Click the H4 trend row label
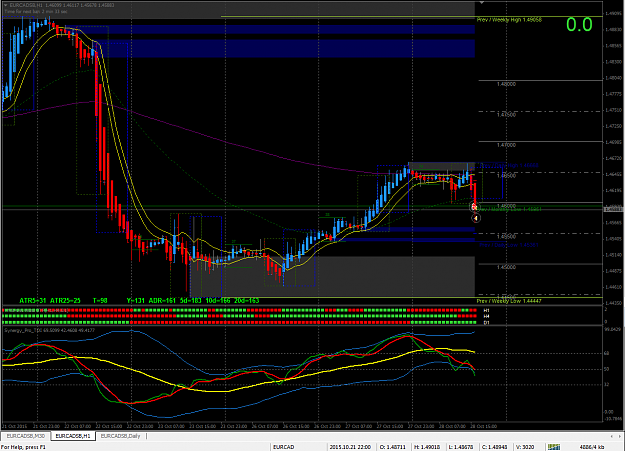This screenshot has height=451, width=625. (486, 316)
